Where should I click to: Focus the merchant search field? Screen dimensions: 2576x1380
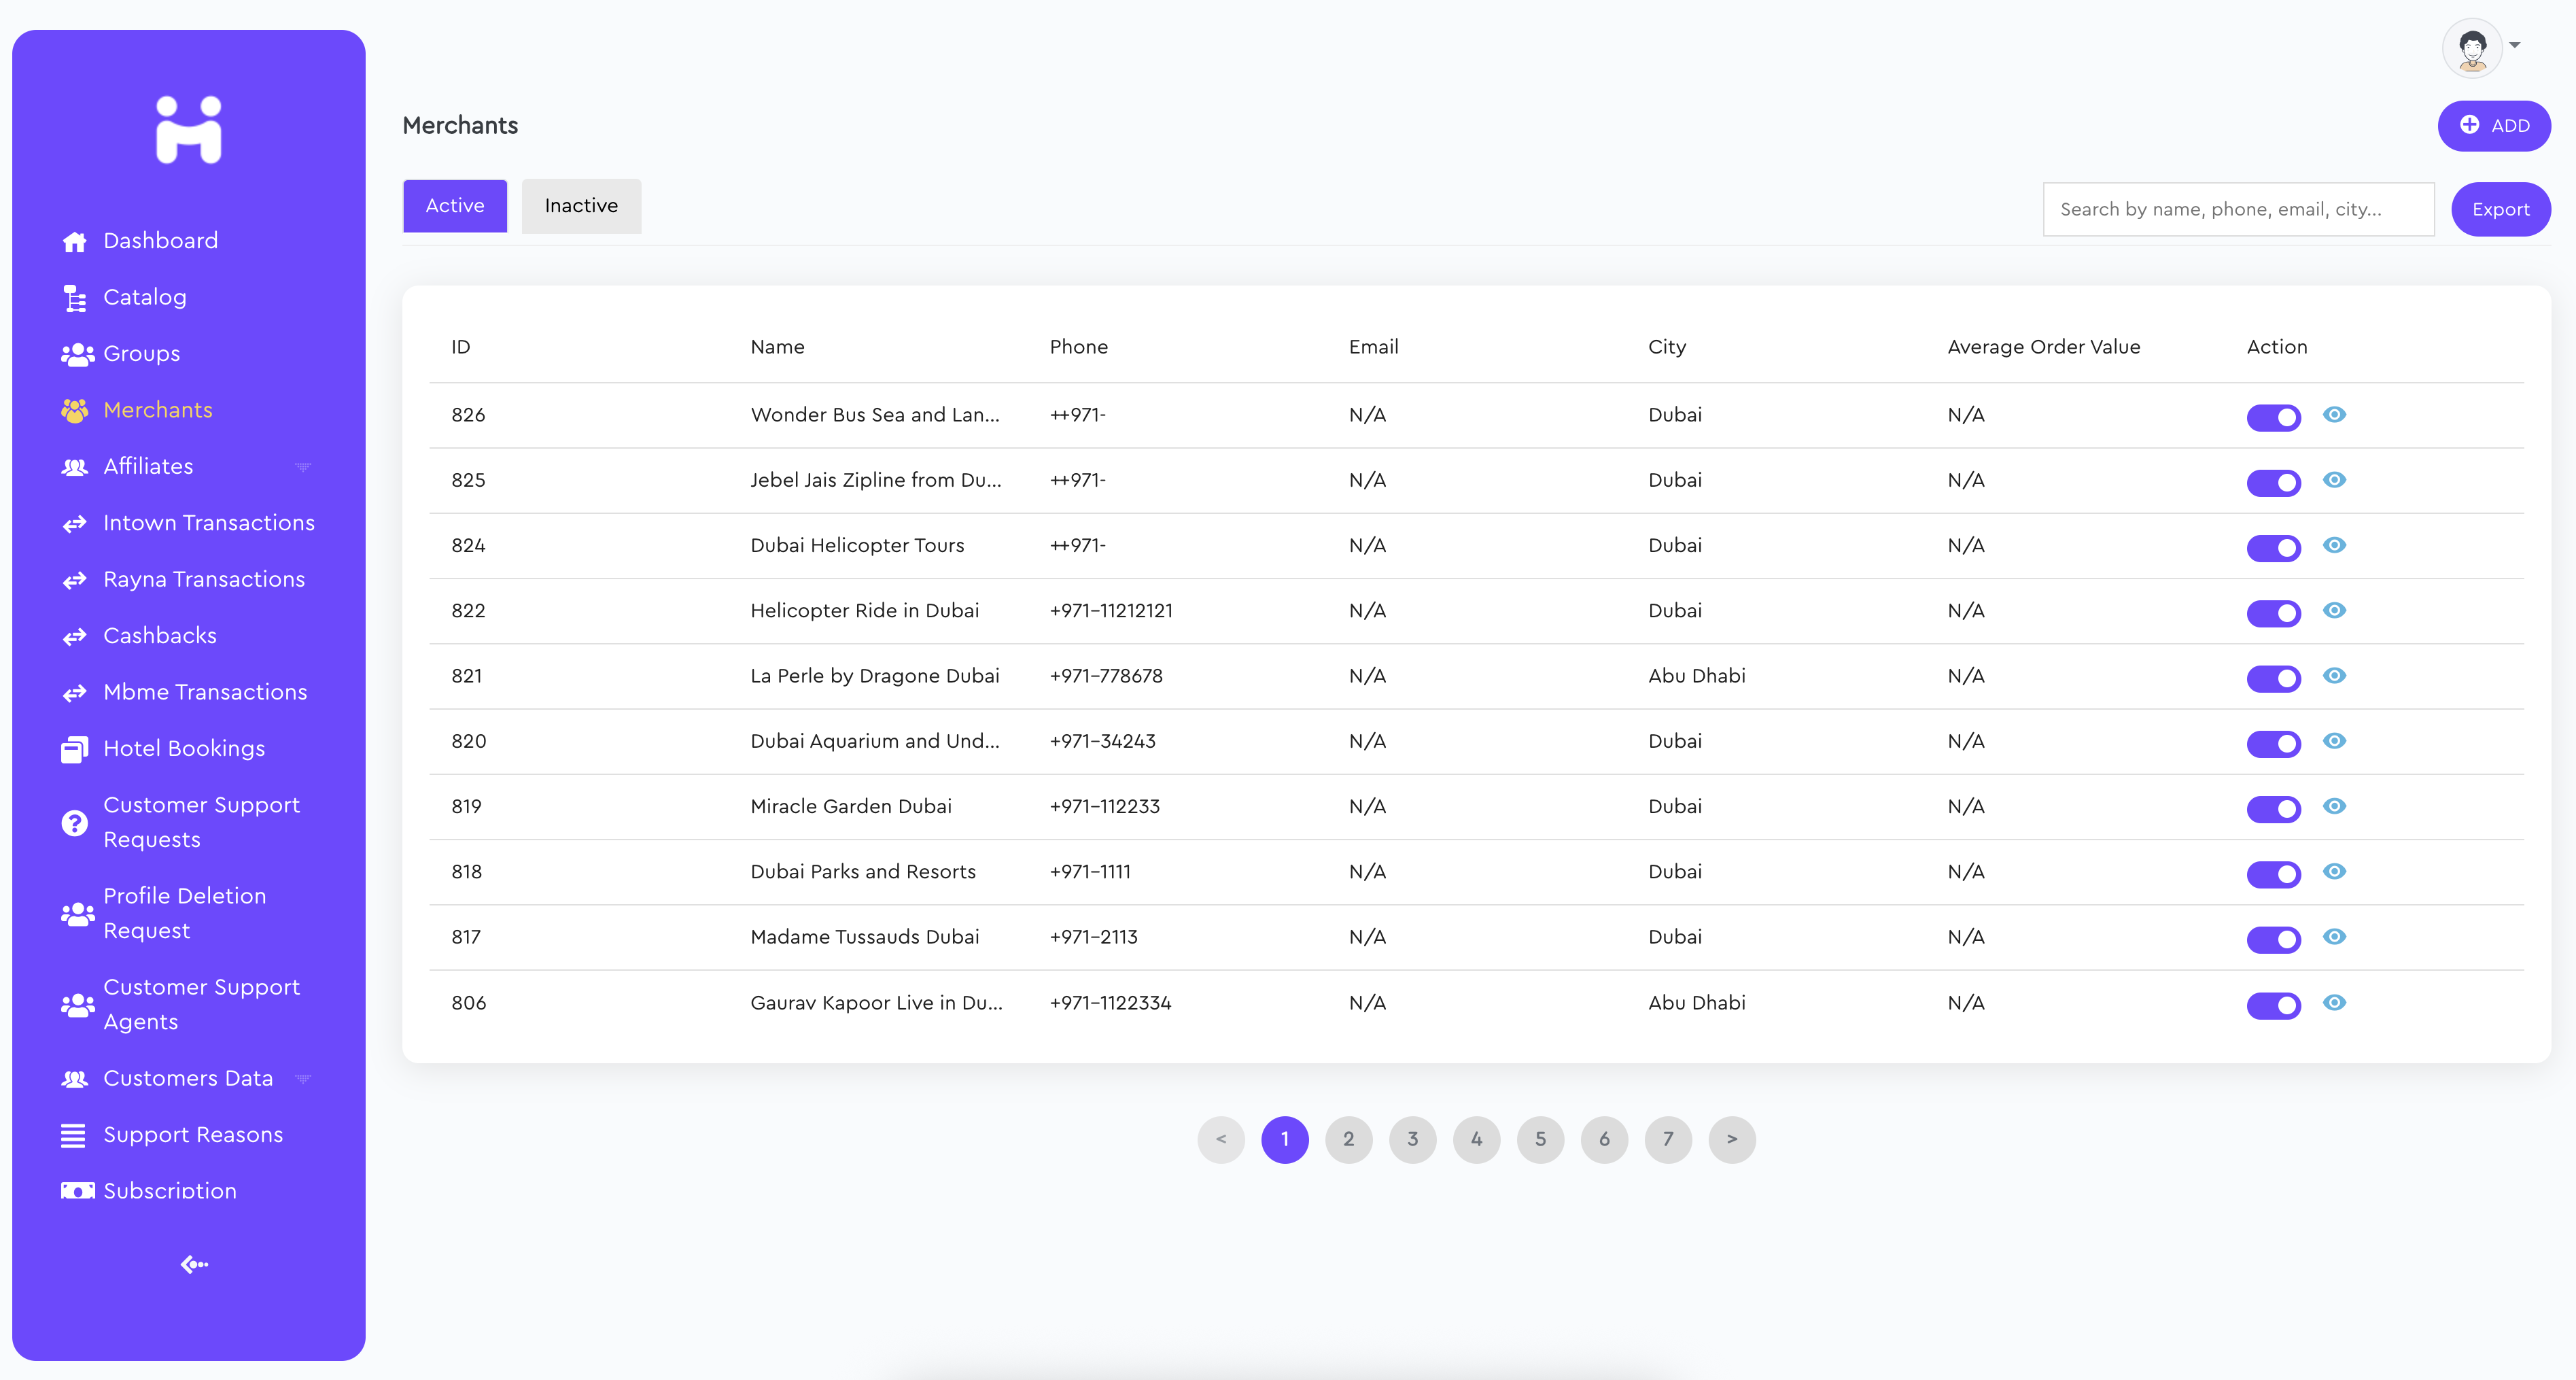click(2237, 209)
